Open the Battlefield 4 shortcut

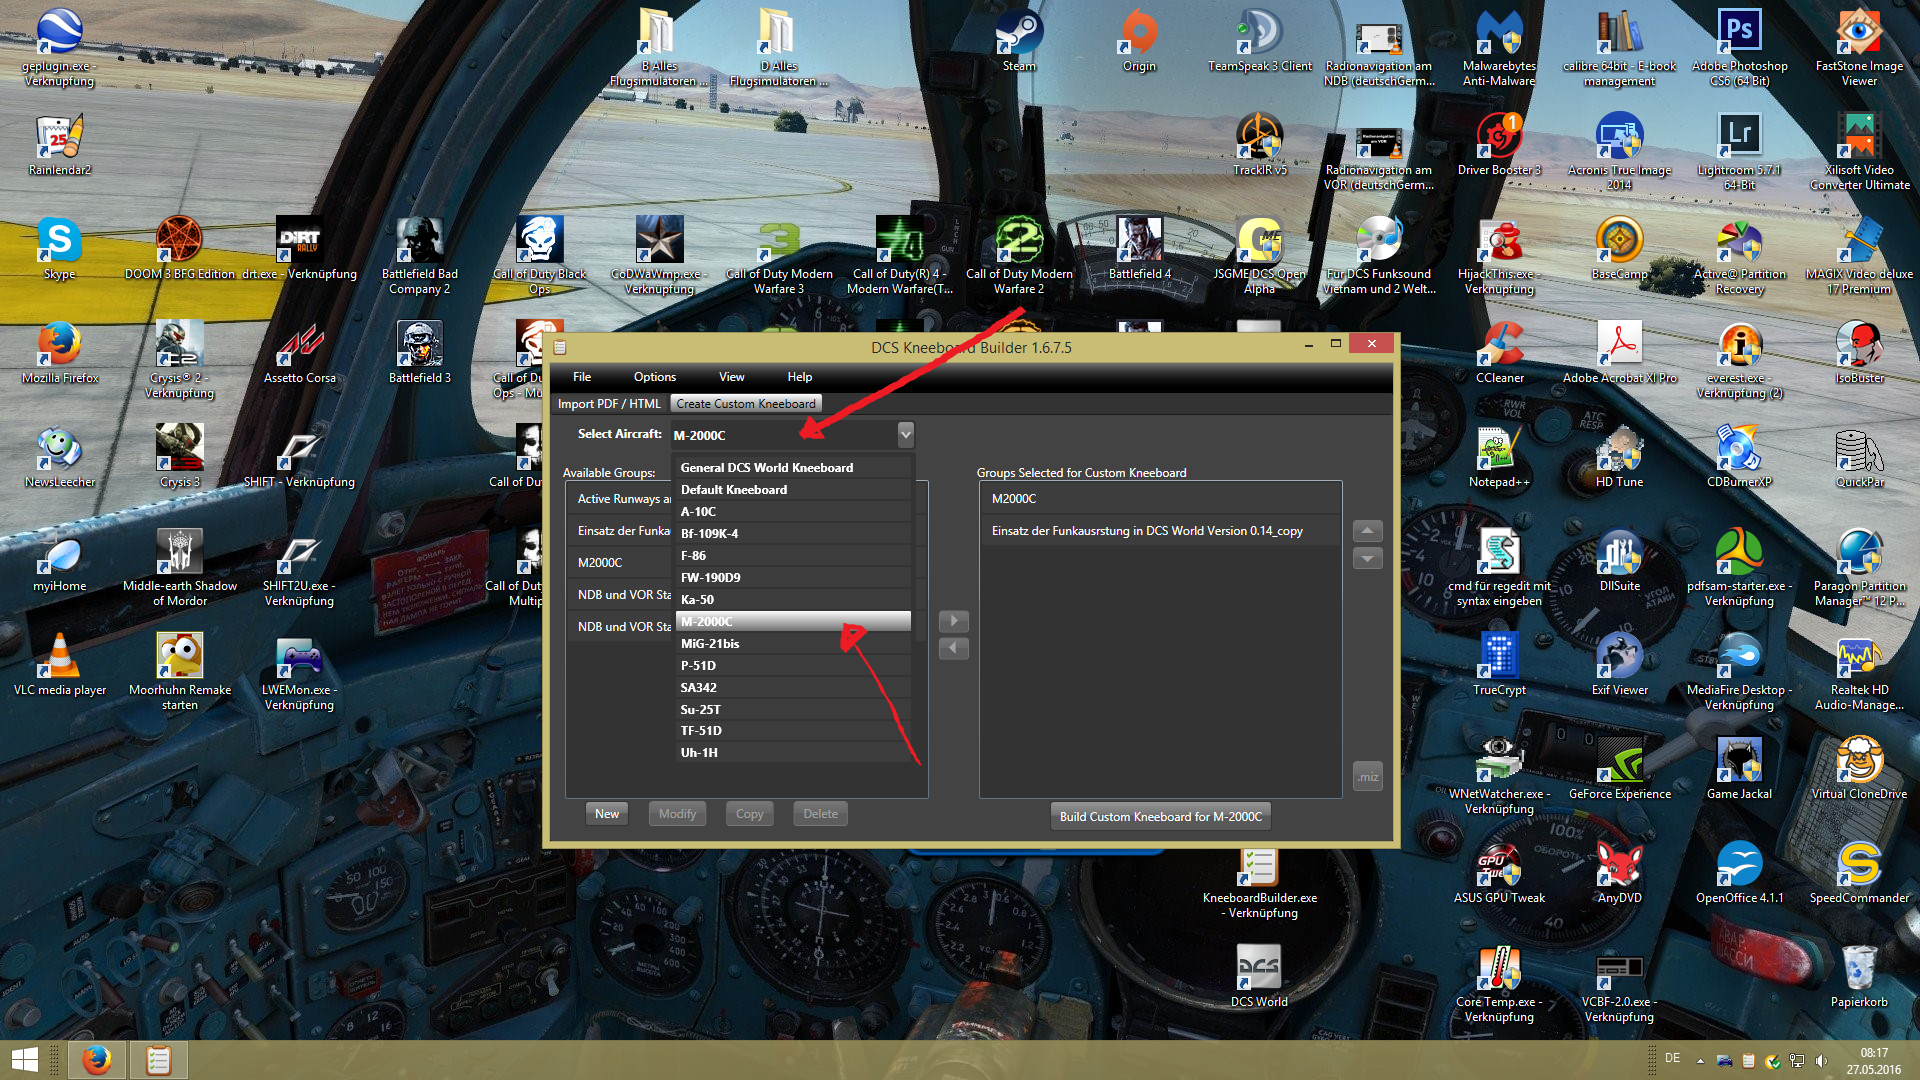pos(1139,248)
